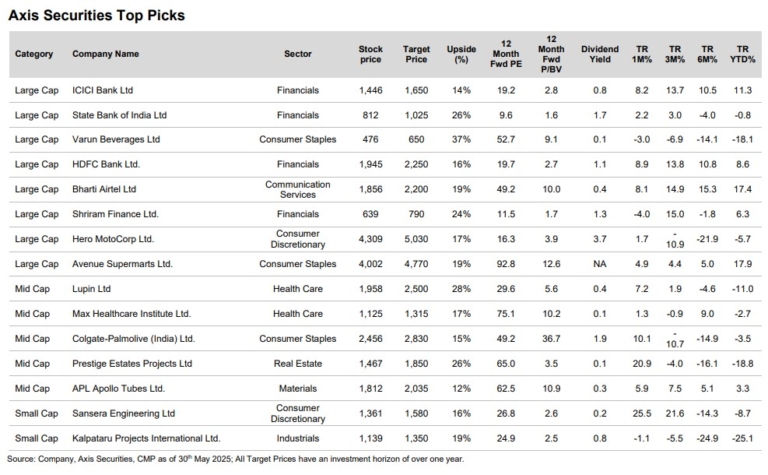Click the Stock price column header

[370, 54]
